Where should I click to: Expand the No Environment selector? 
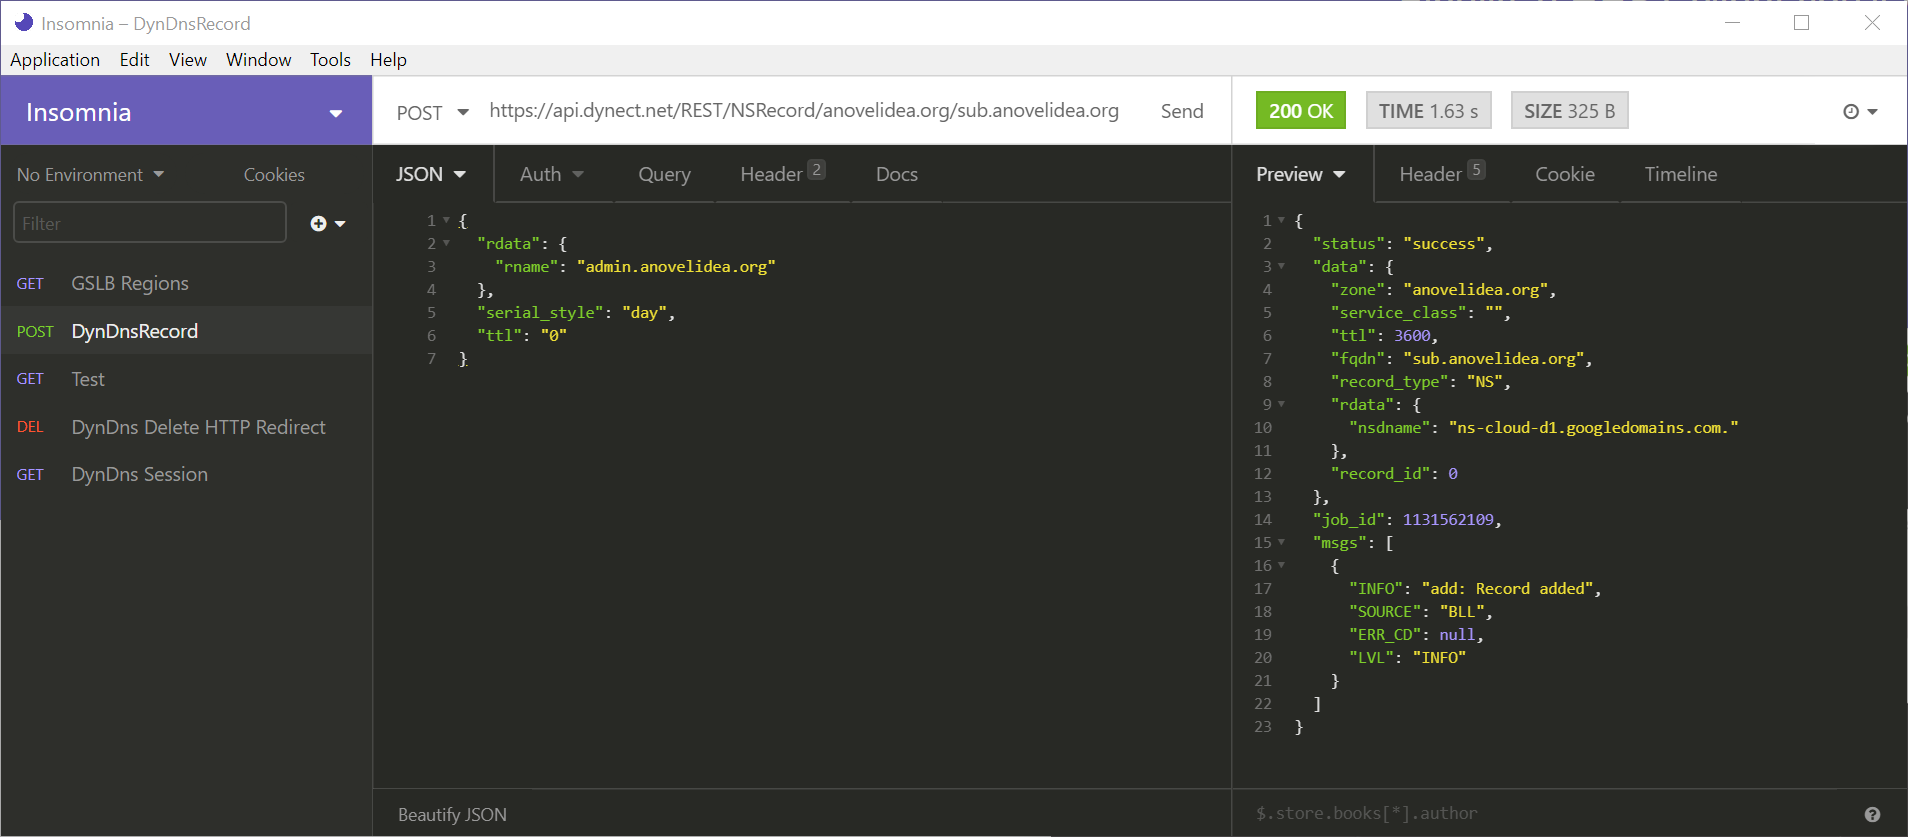coord(90,175)
